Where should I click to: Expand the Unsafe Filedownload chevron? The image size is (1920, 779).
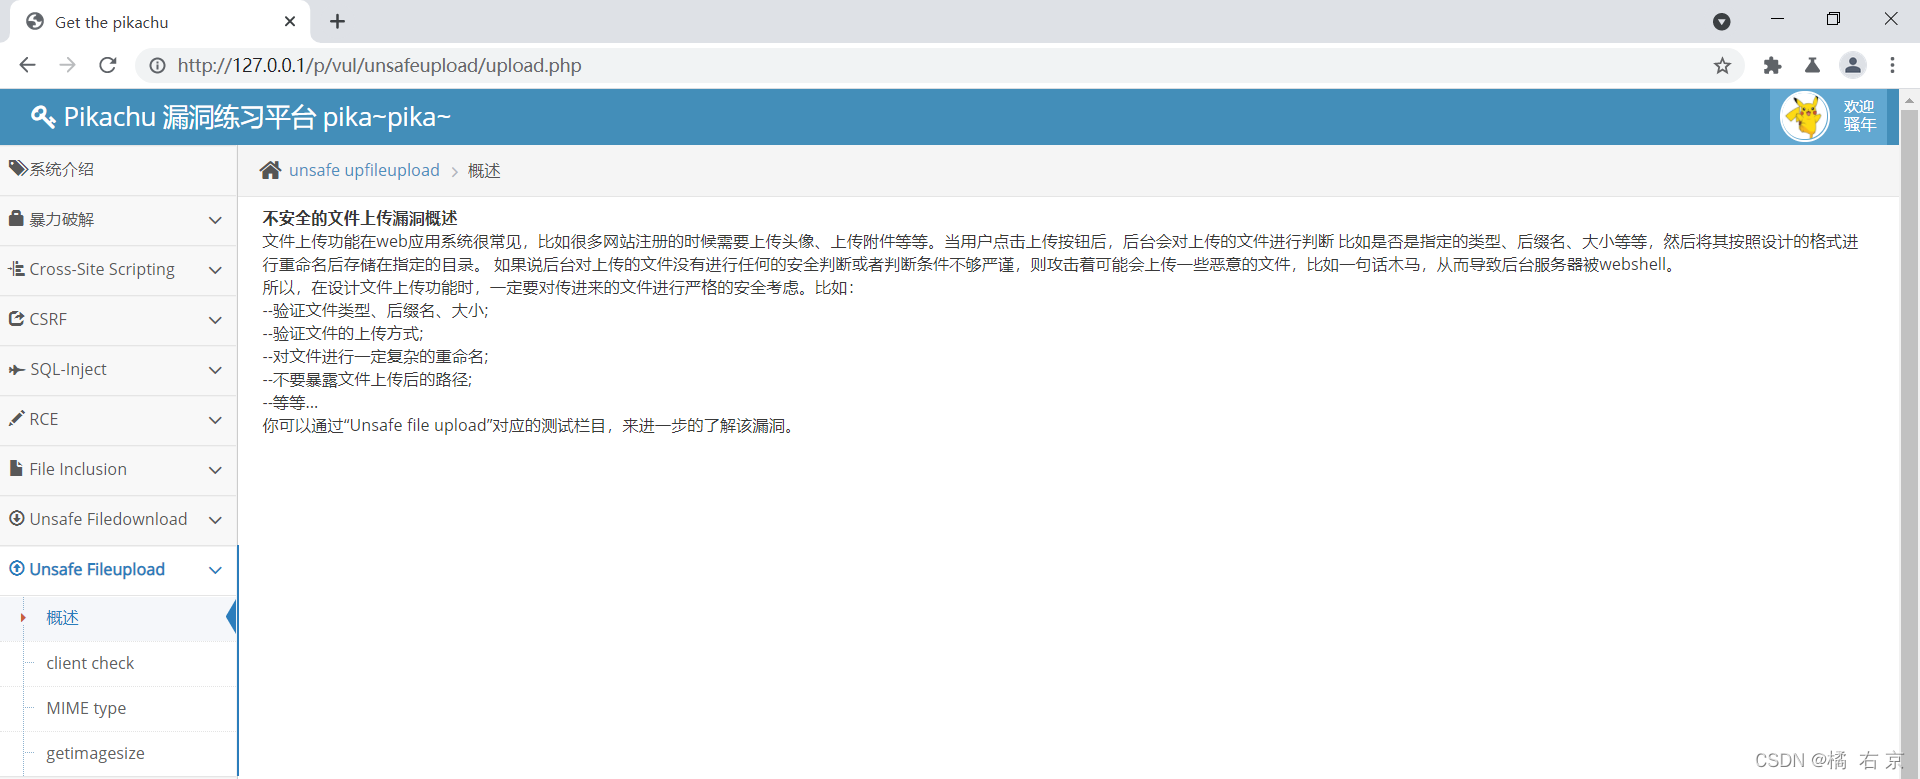pyautogui.click(x=215, y=520)
